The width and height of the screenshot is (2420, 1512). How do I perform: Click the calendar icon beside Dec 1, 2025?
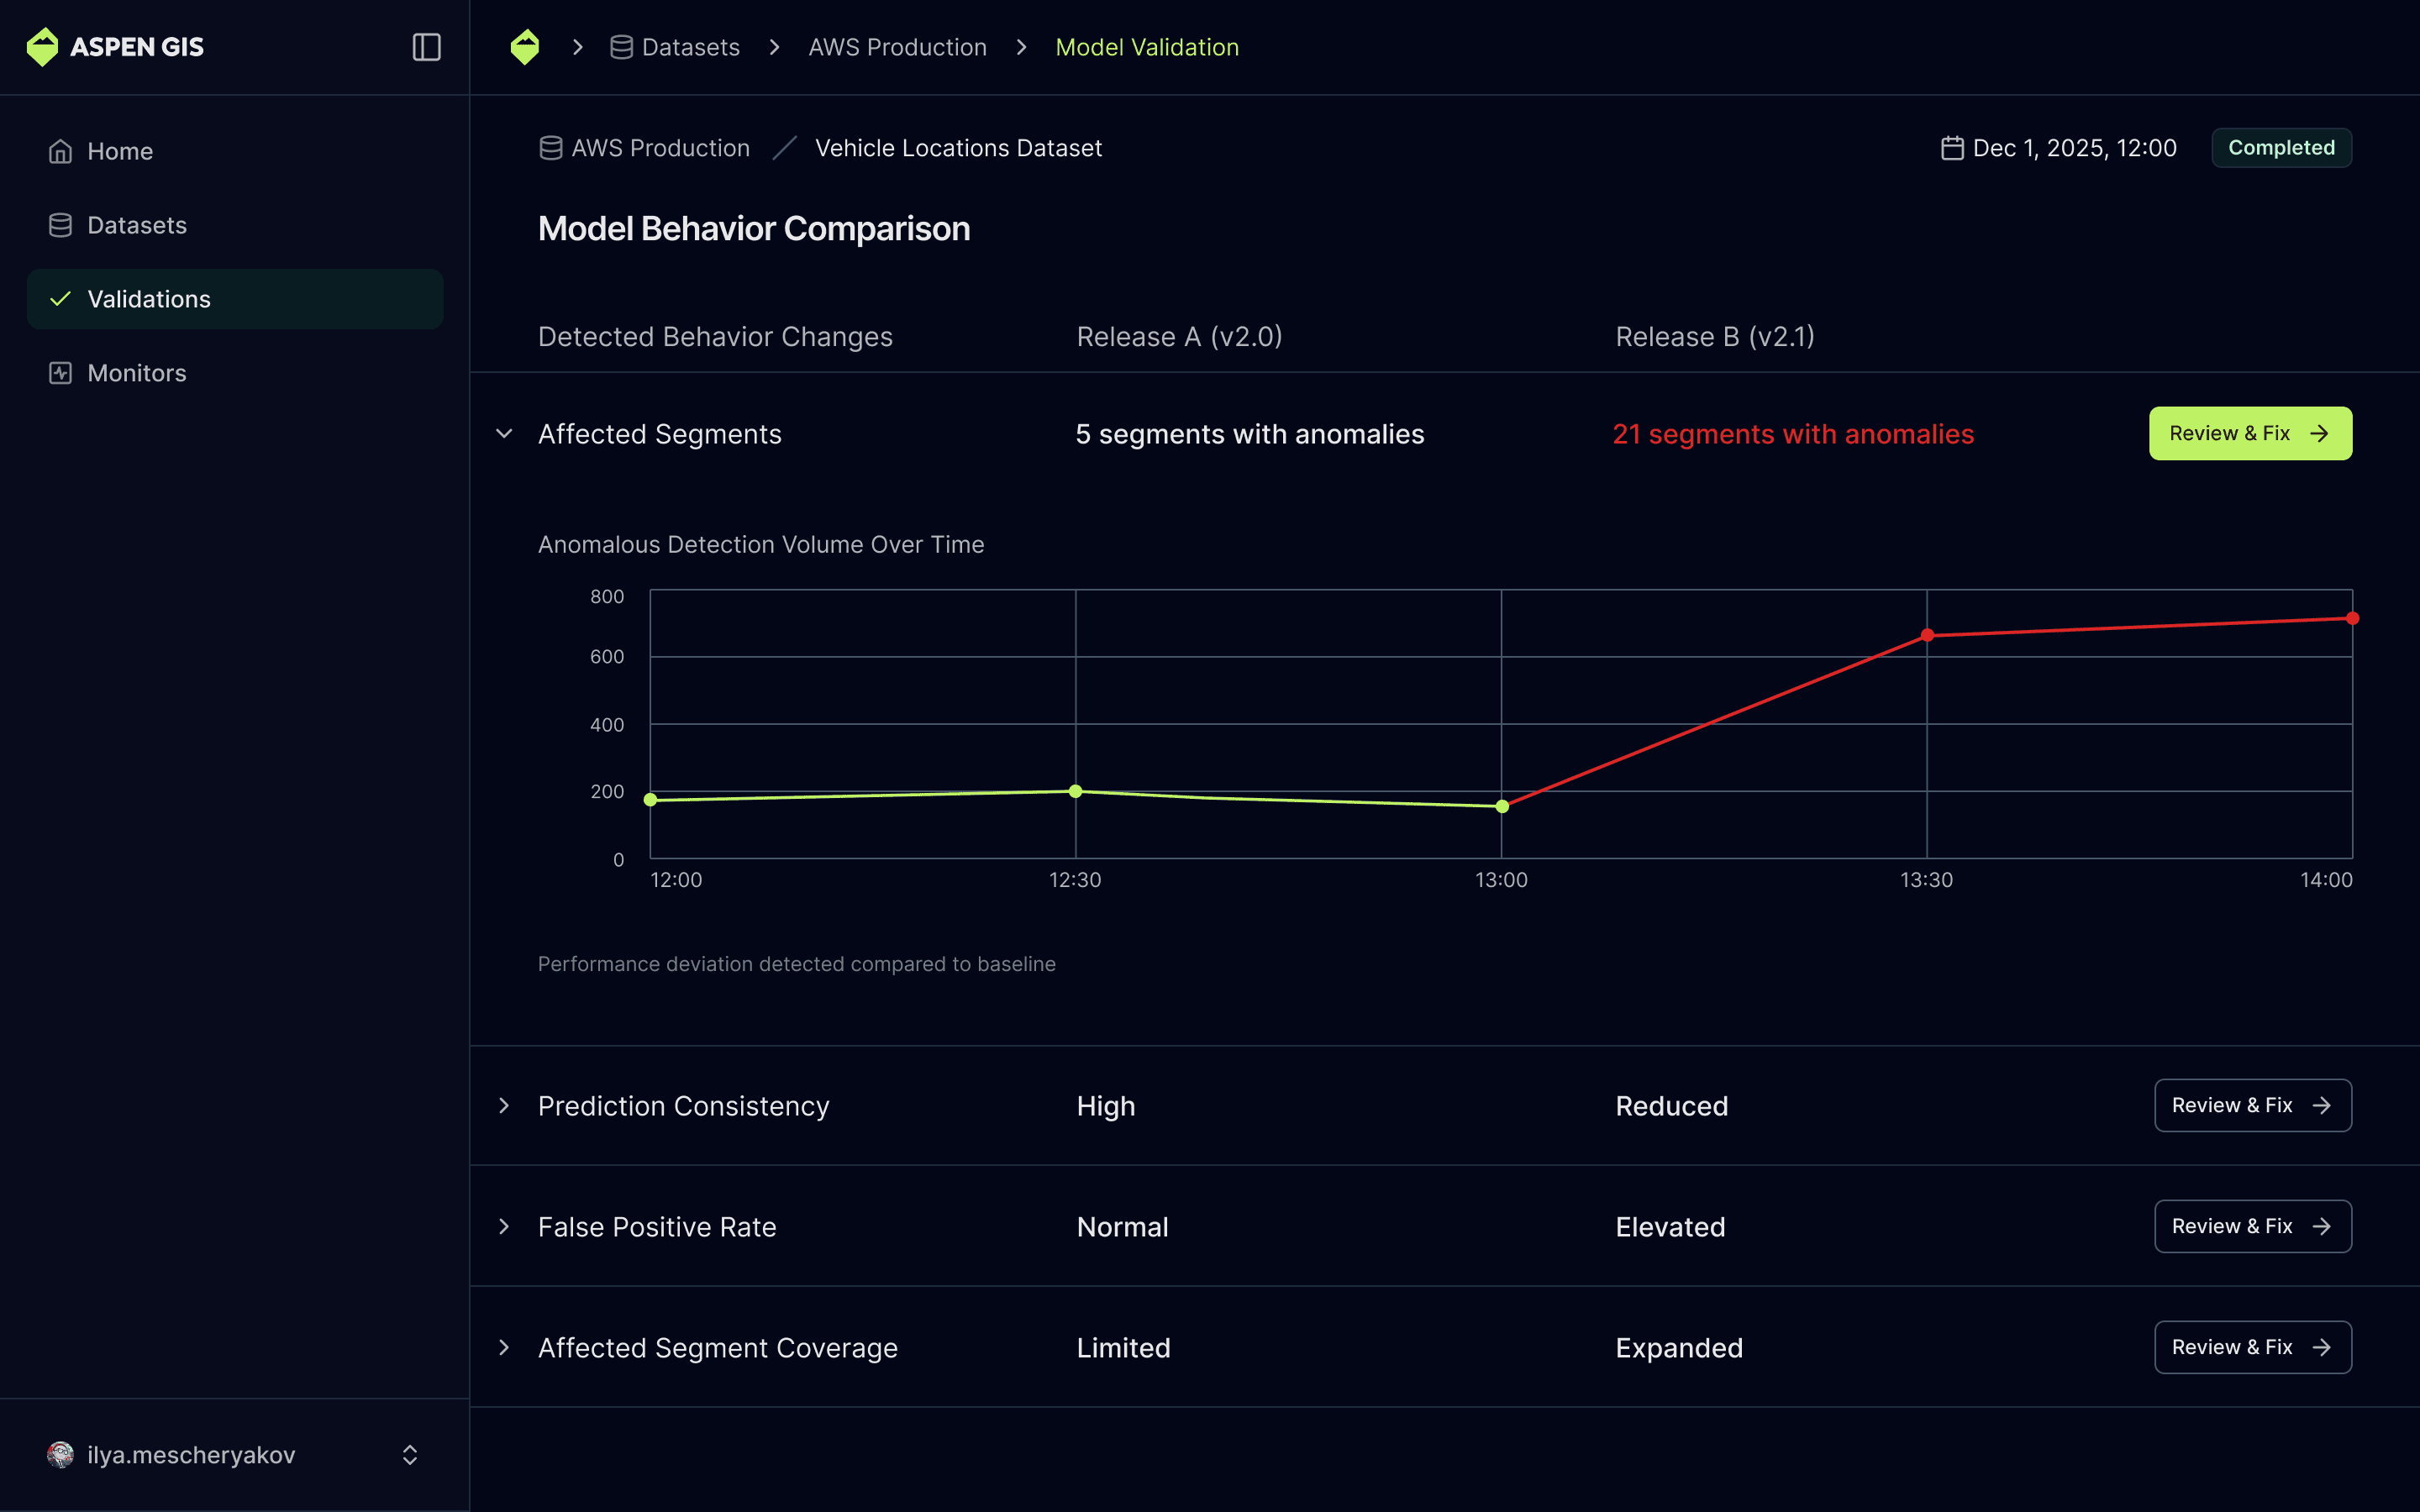[x=1951, y=148]
